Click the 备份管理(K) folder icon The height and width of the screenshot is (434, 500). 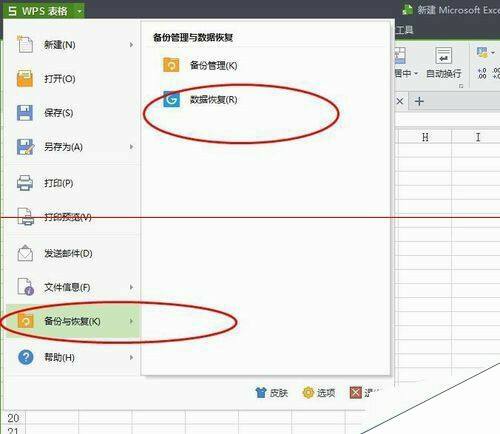tap(171, 65)
